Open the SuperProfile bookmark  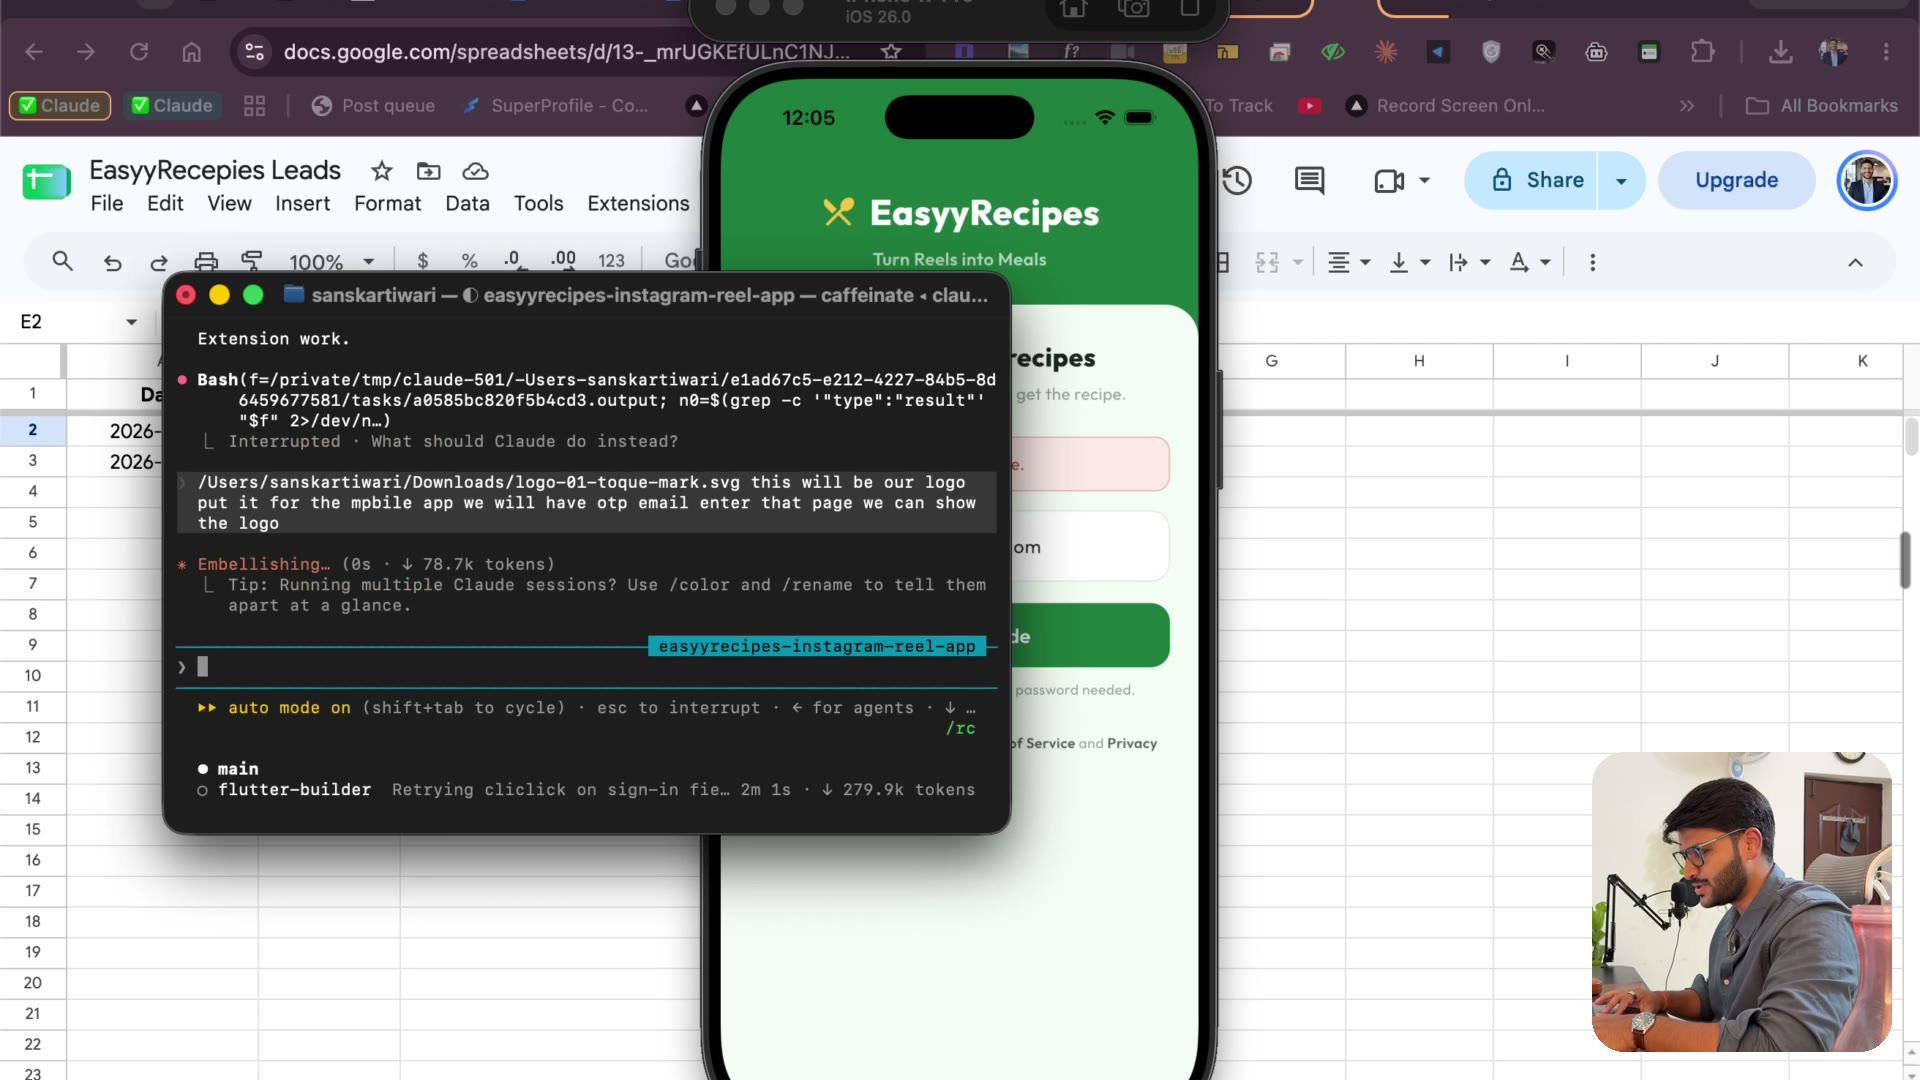pyautogui.click(x=555, y=106)
